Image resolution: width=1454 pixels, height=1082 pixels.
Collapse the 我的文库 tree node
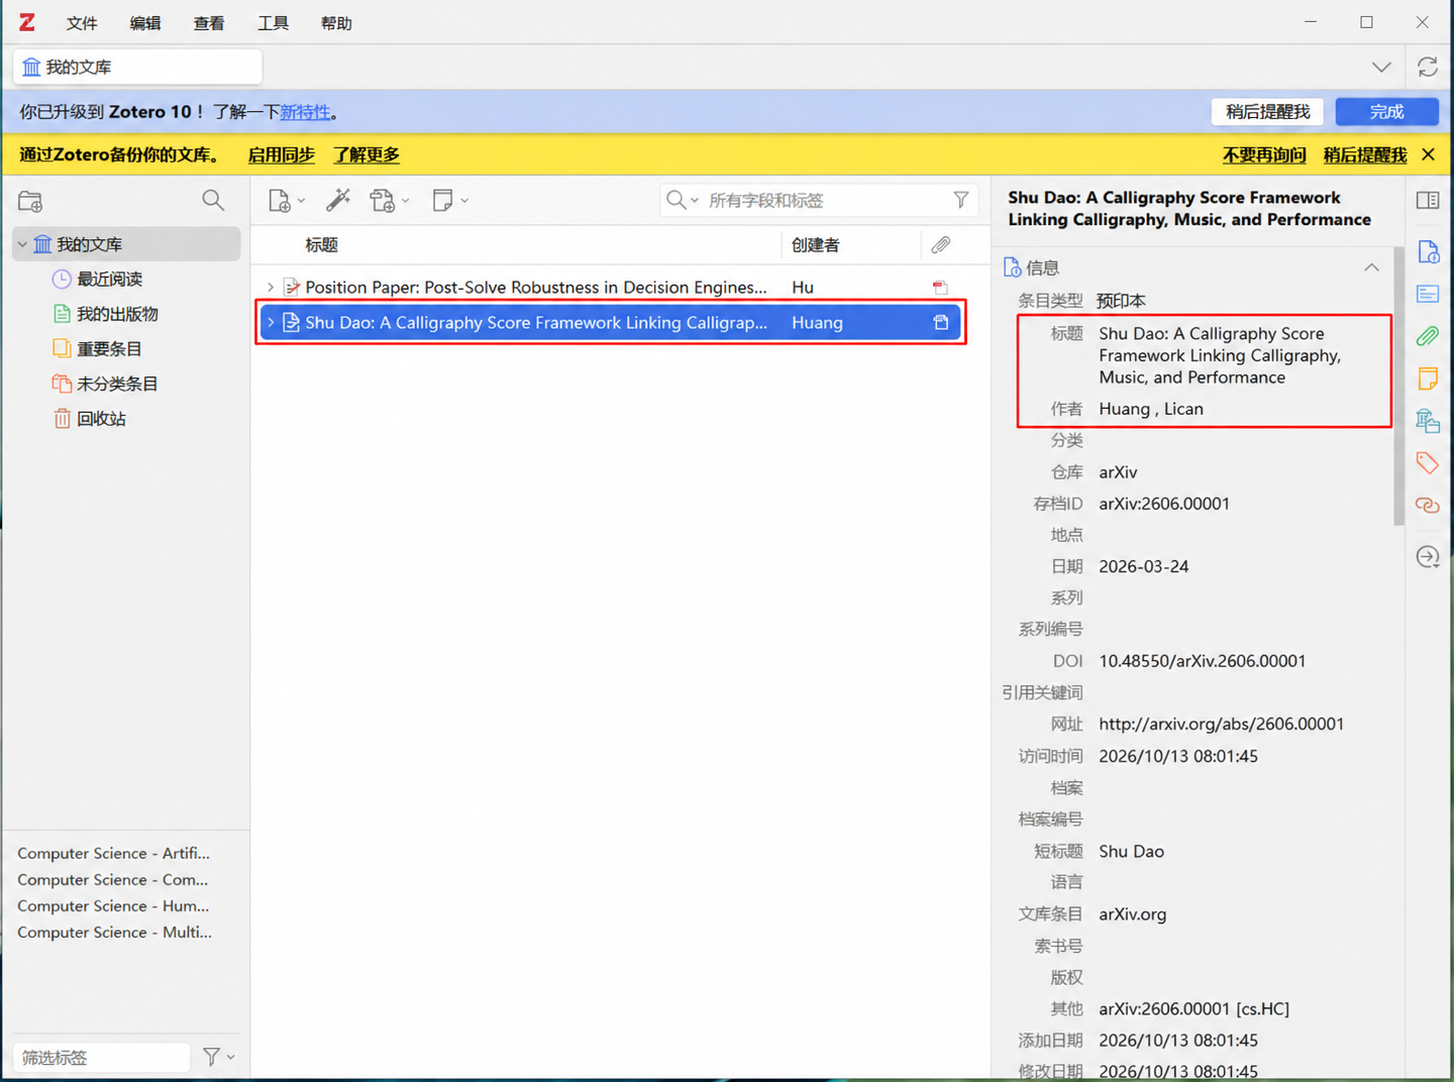click(x=22, y=244)
